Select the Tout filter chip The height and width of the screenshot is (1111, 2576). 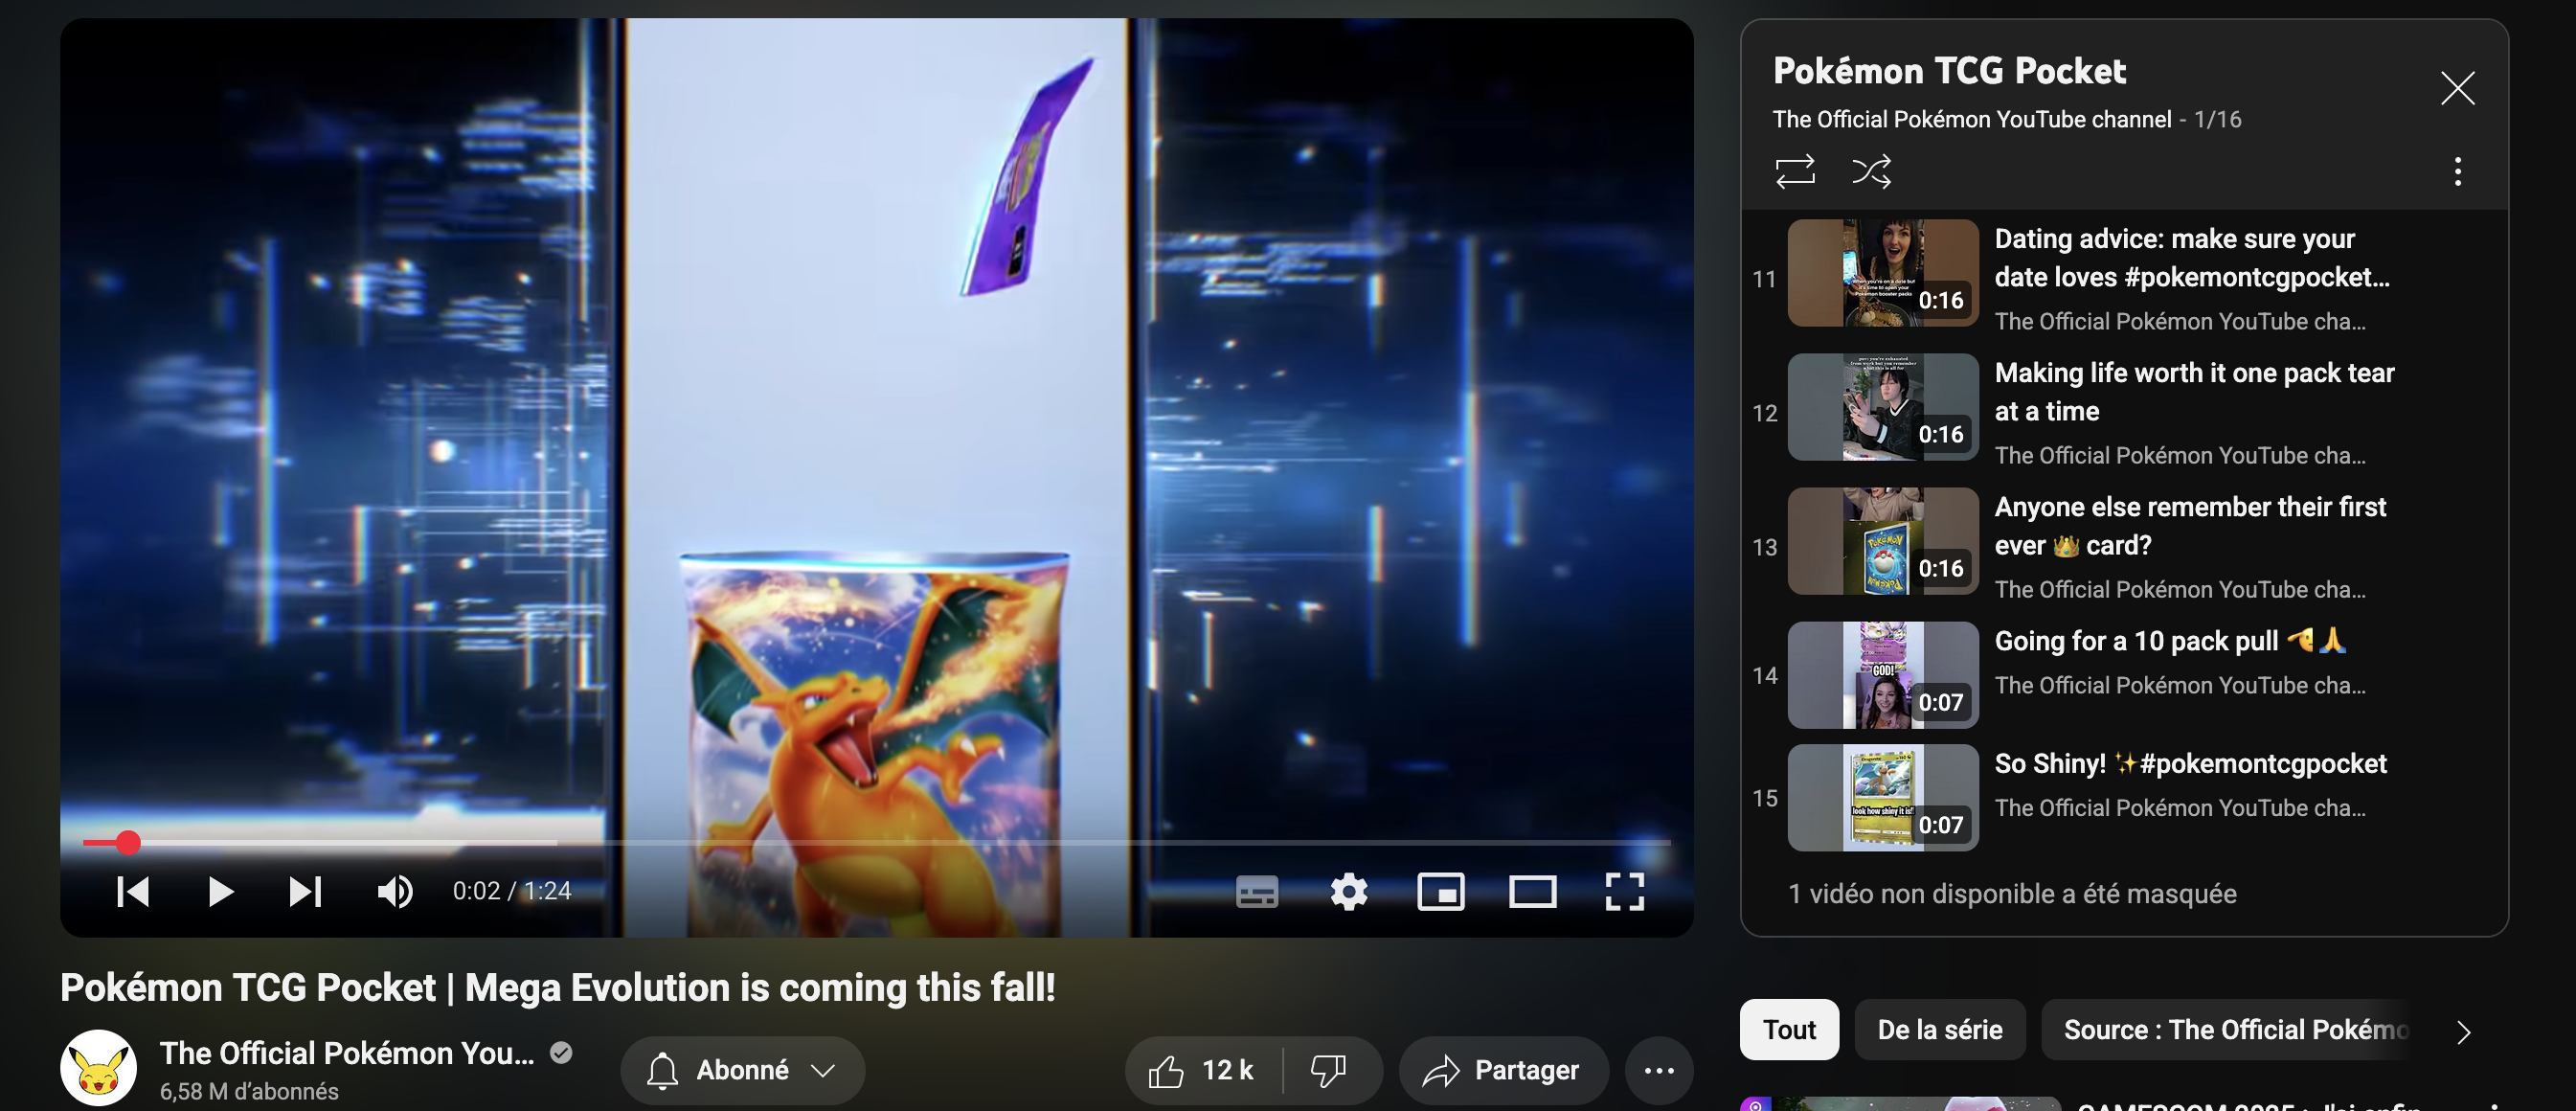pyautogui.click(x=1788, y=1029)
